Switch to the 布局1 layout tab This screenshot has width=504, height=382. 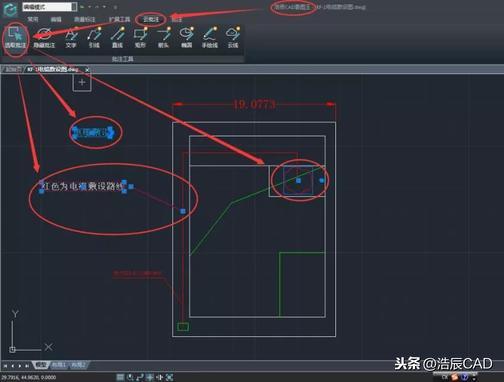click(59, 365)
